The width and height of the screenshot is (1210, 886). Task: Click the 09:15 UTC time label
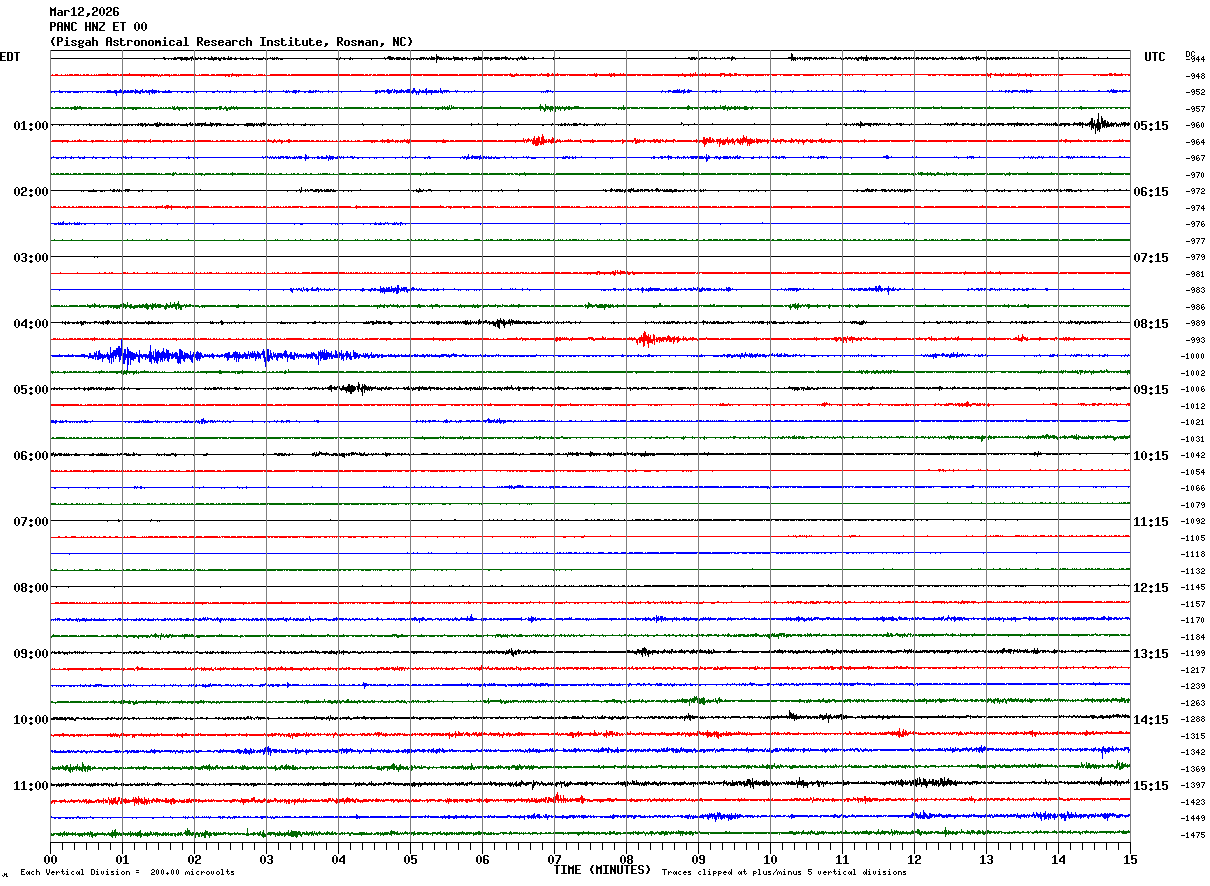pos(1152,390)
